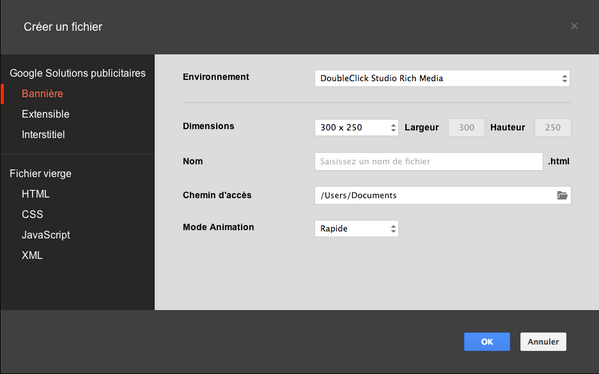Image resolution: width=599 pixels, height=374 pixels.
Task: Choose XML blank file type
Action: point(32,255)
